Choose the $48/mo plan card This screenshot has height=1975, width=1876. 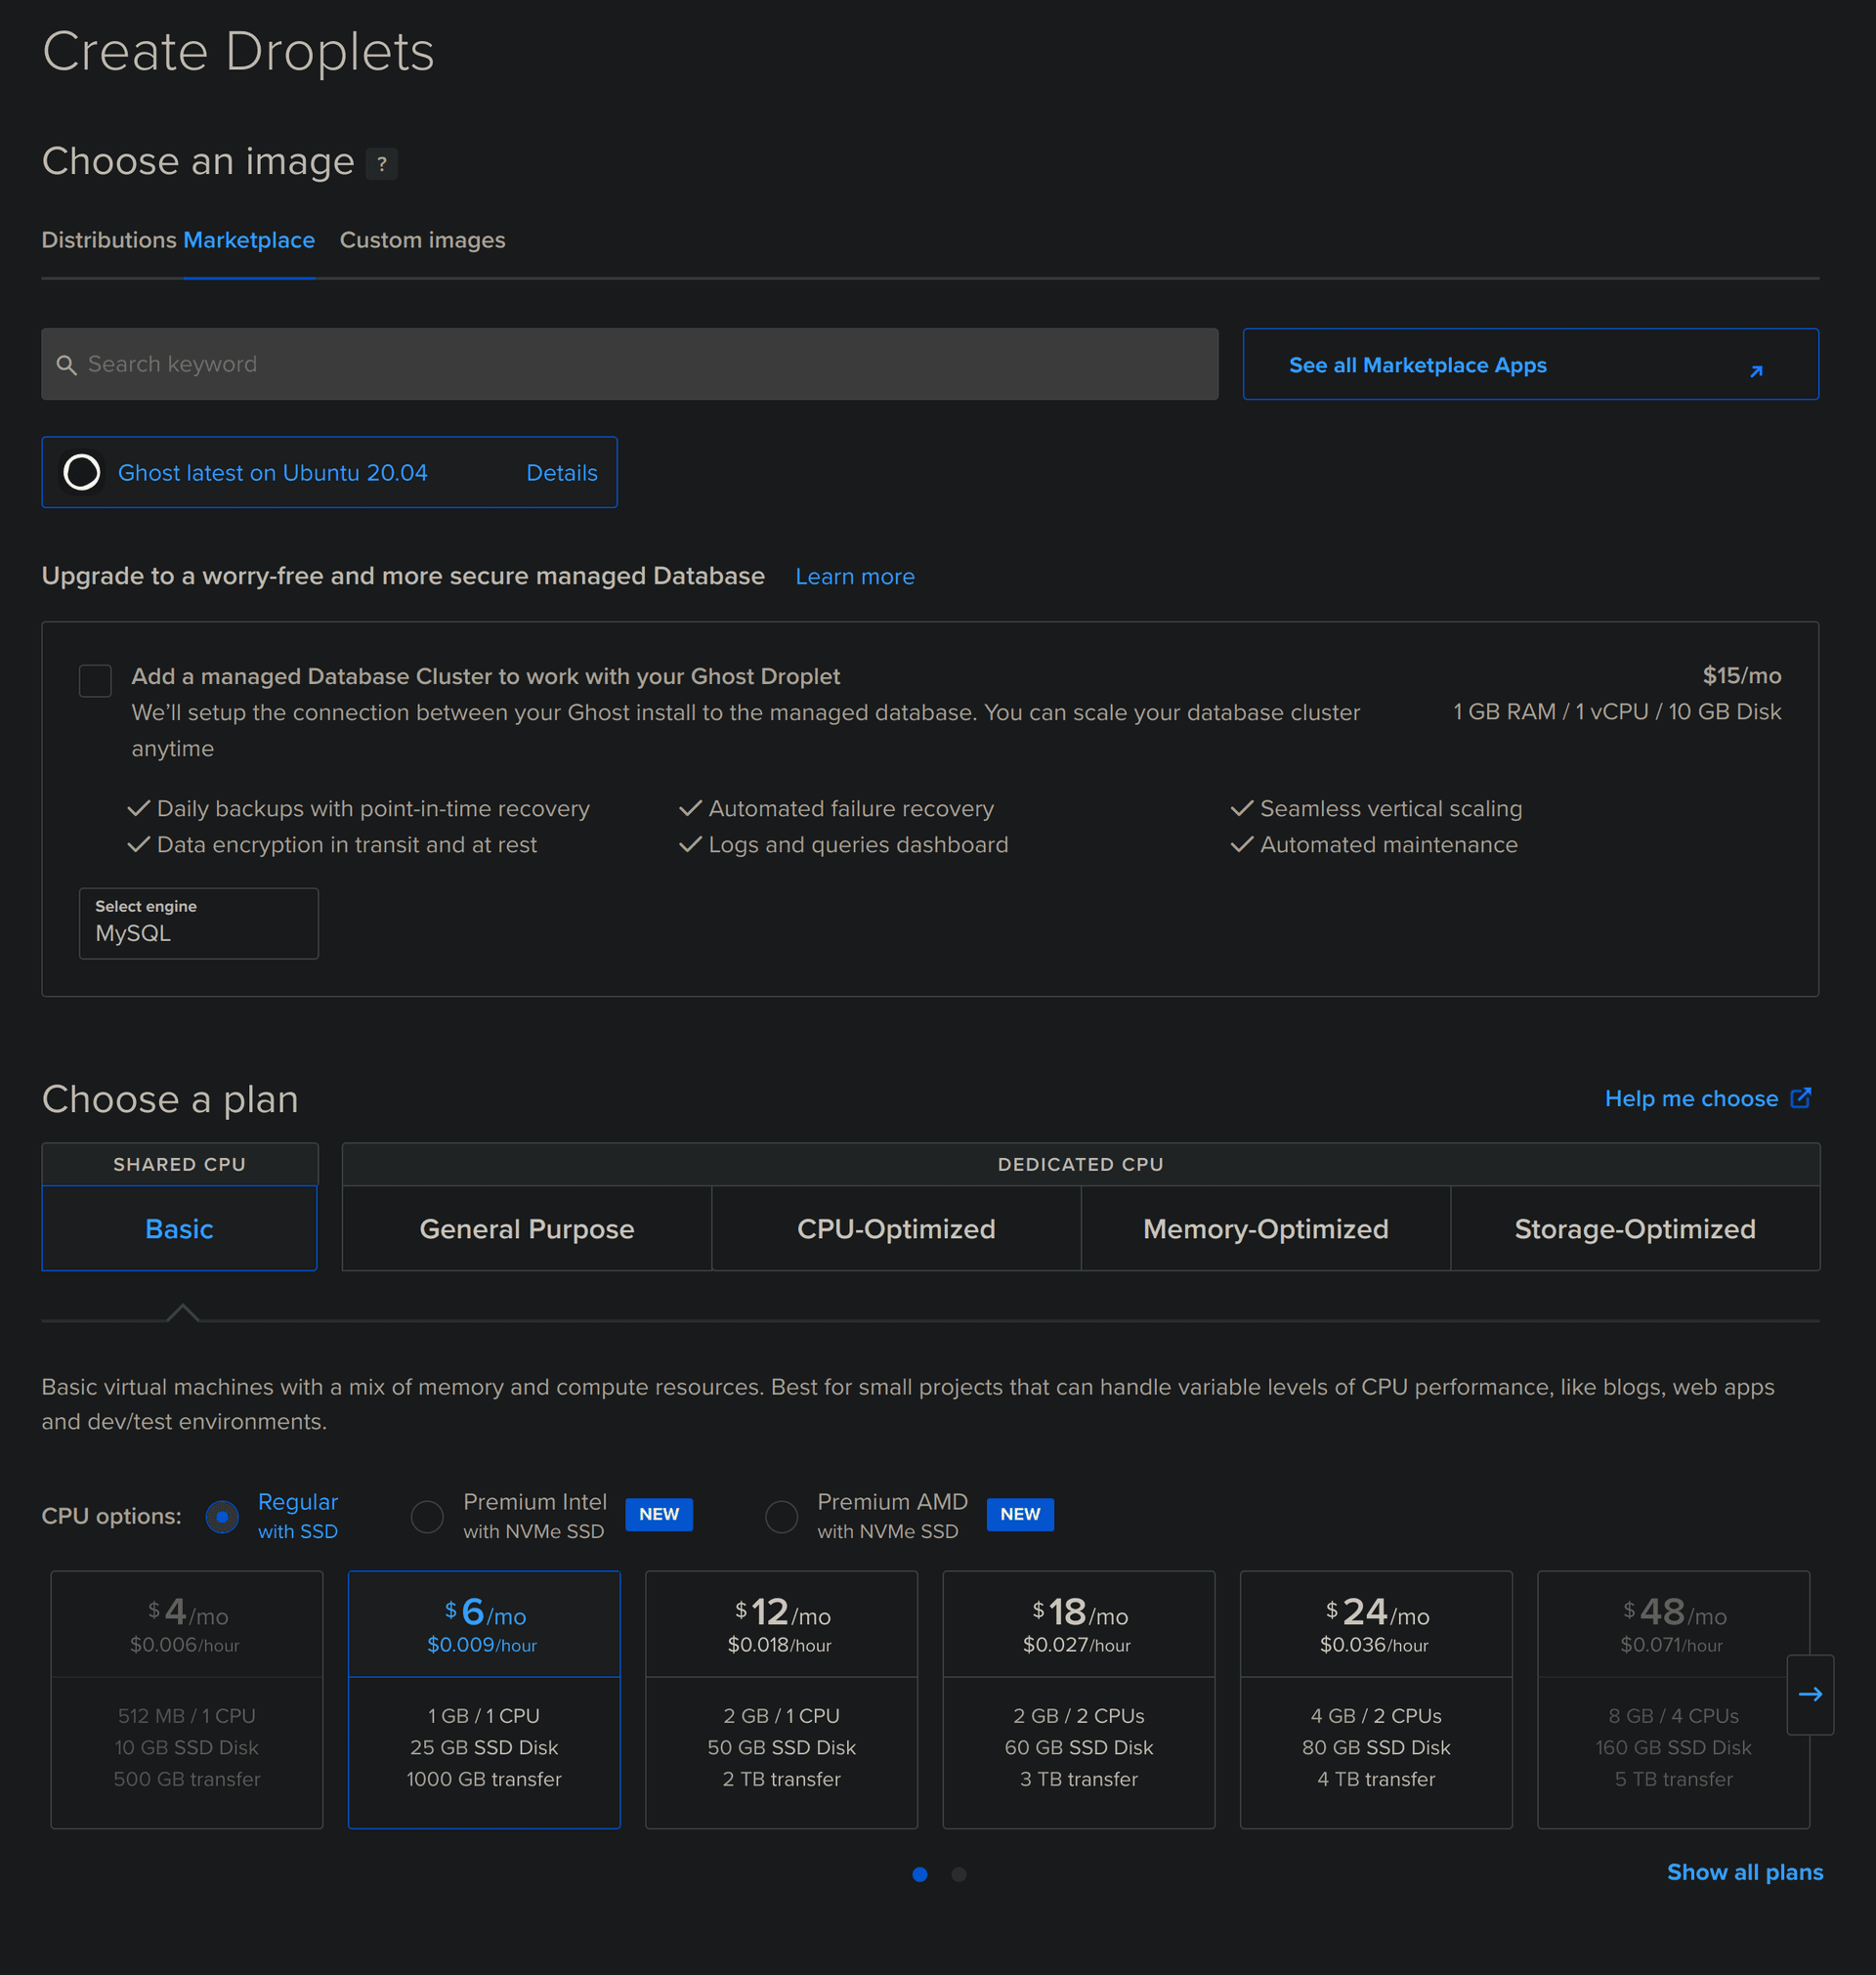(1673, 1699)
